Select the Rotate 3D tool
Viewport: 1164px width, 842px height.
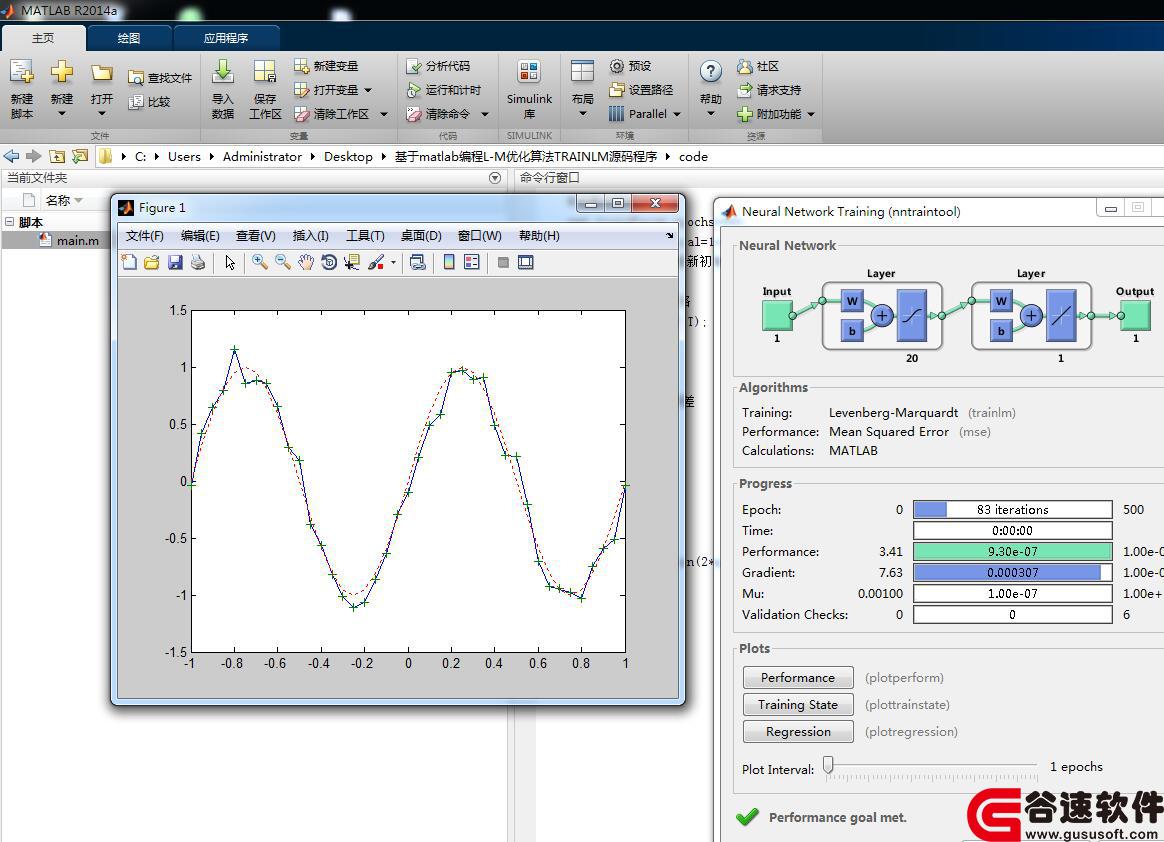click(x=329, y=262)
